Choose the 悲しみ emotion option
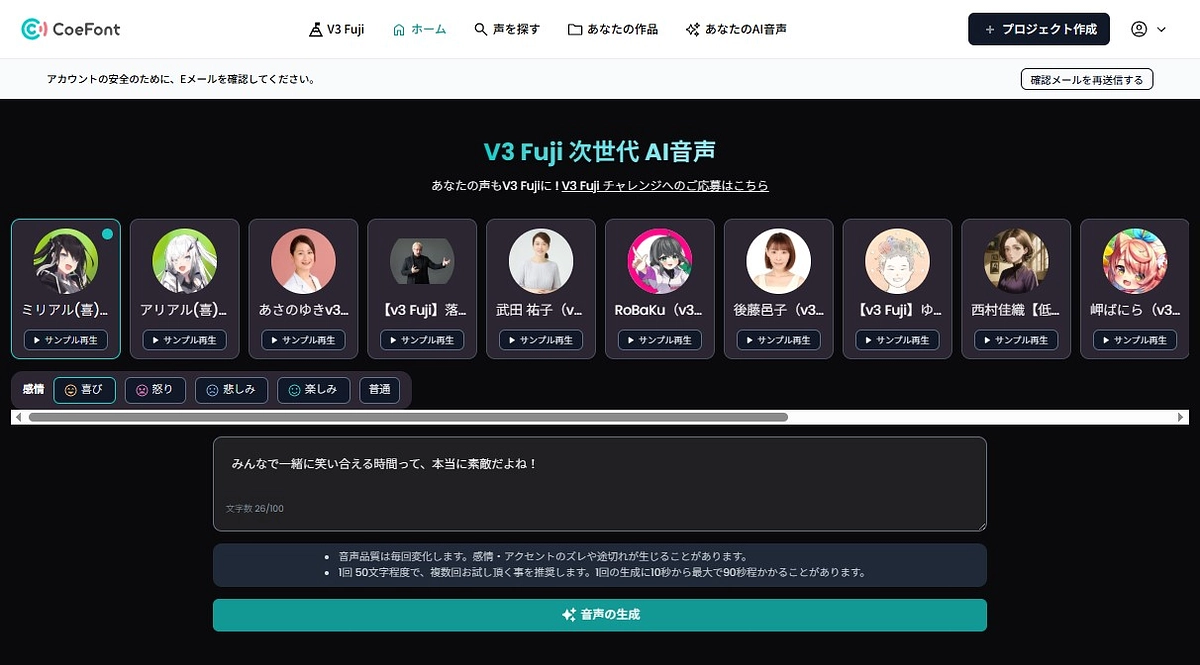 231,390
